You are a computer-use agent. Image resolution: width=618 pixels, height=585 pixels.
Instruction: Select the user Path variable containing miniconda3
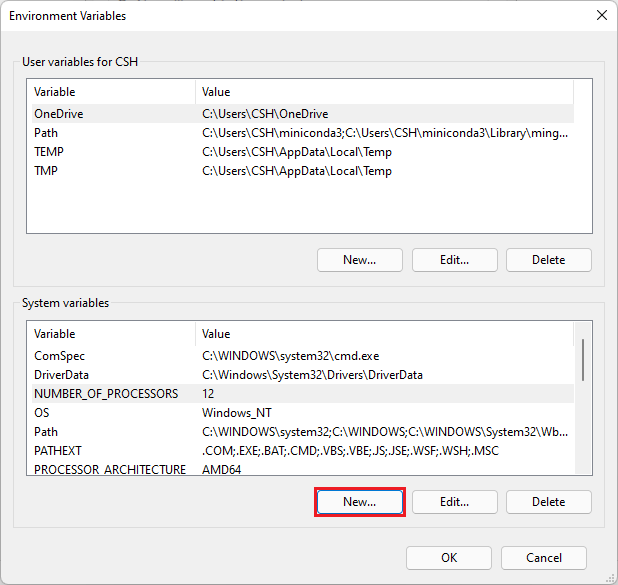(303, 133)
